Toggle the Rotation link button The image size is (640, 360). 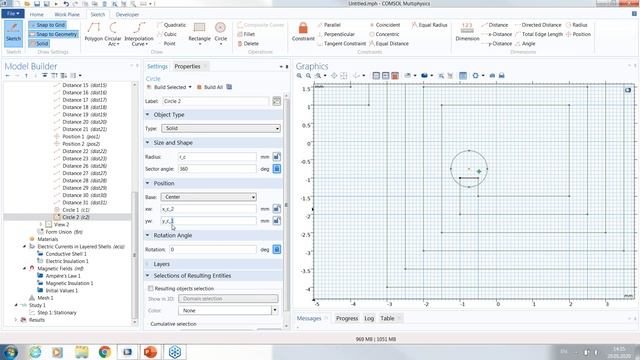pyautogui.click(x=276, y=249)
